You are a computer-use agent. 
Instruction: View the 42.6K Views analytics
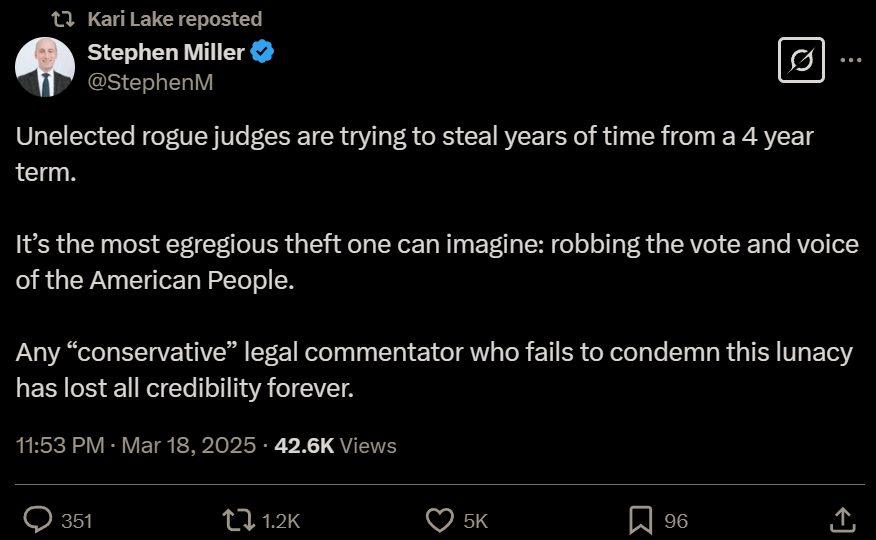click(335, 445)
